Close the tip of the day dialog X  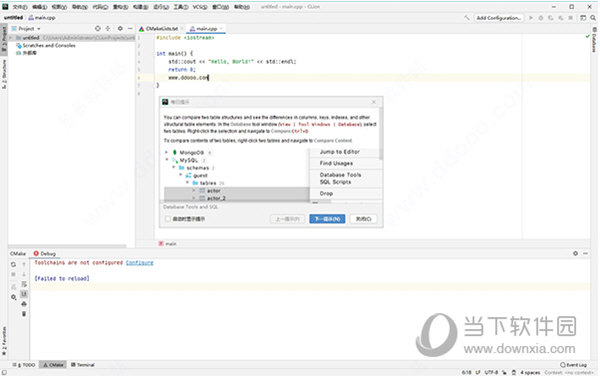[374, 102]
